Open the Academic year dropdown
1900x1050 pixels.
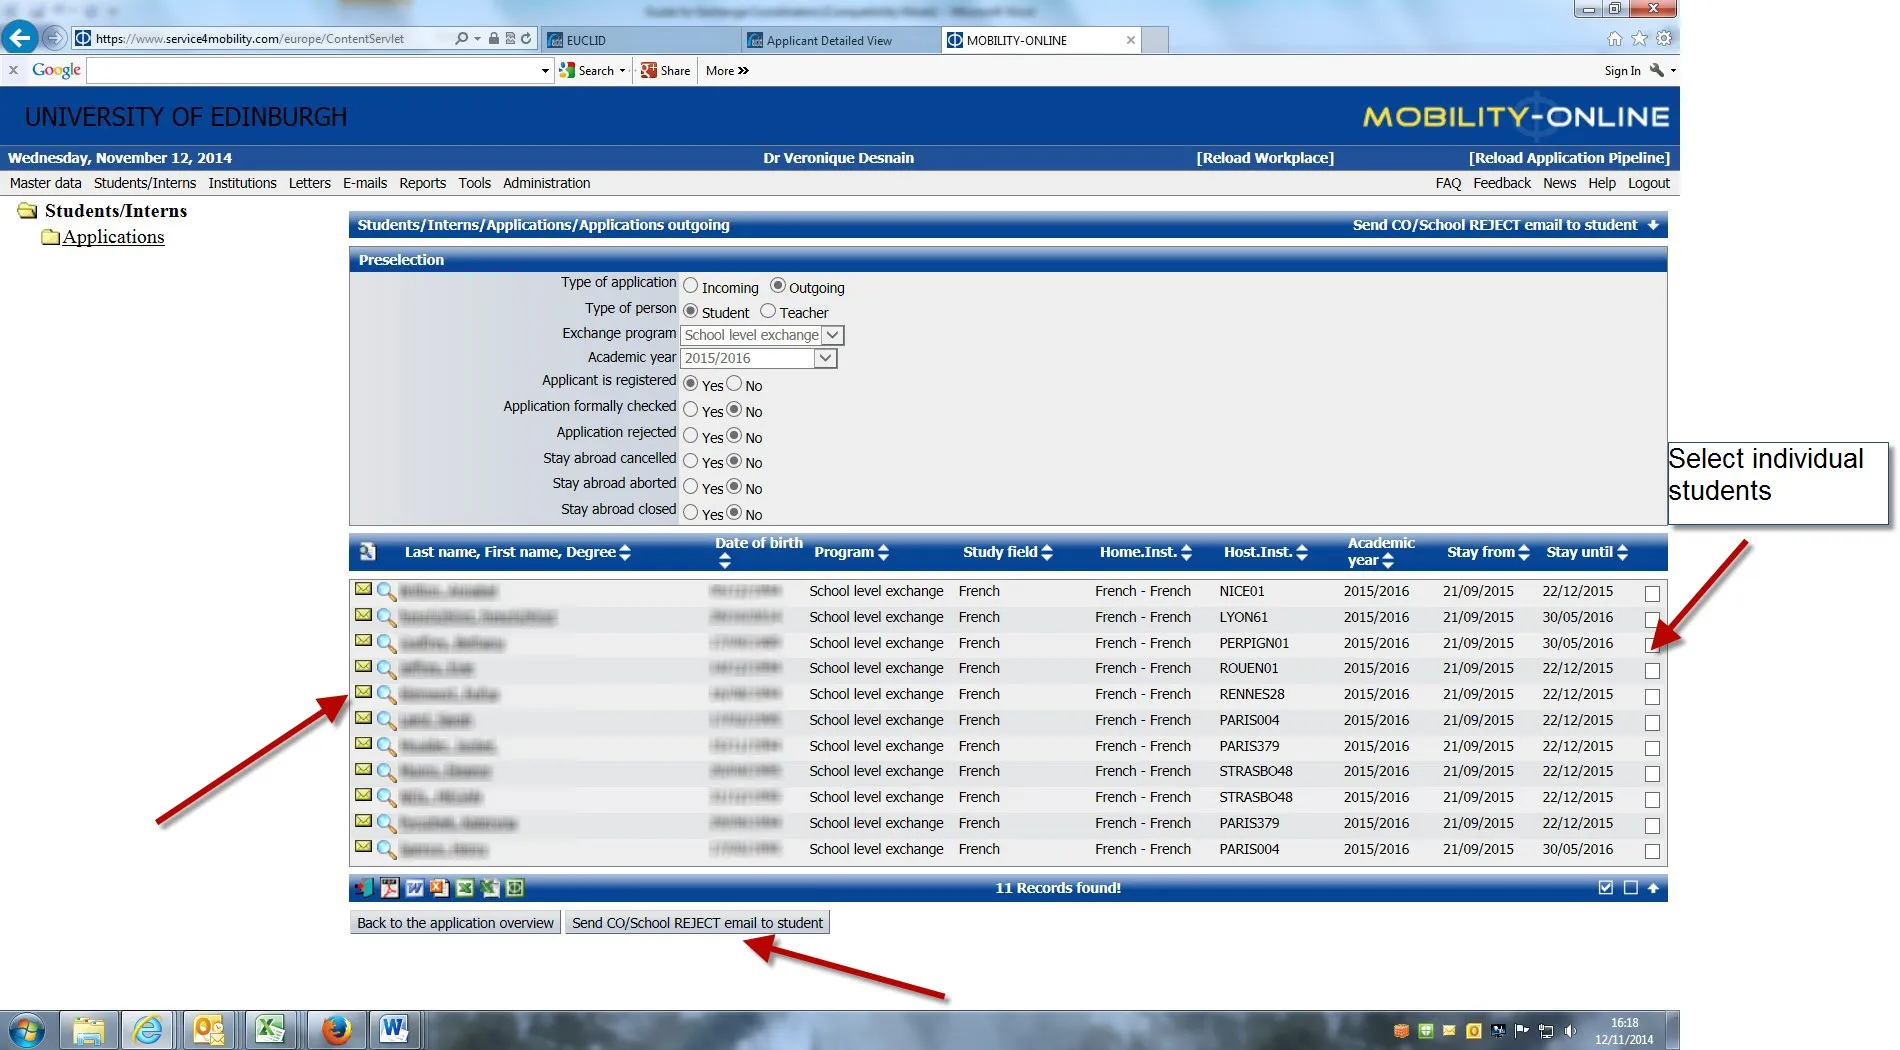pos(826,358)
